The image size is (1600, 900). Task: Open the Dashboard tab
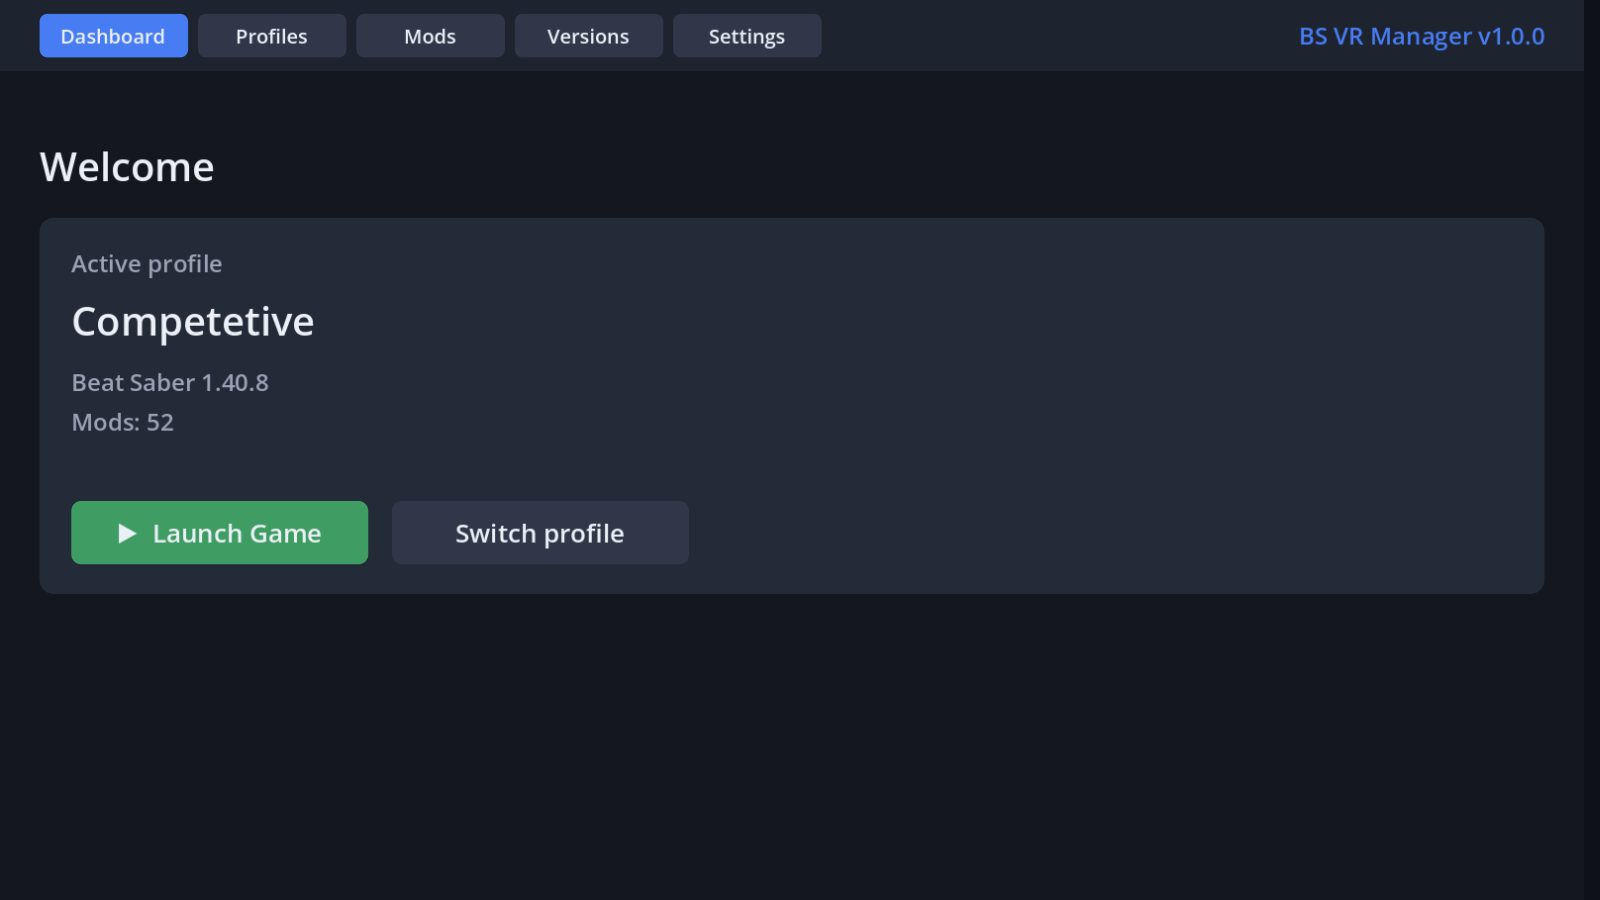coord(113,36)
